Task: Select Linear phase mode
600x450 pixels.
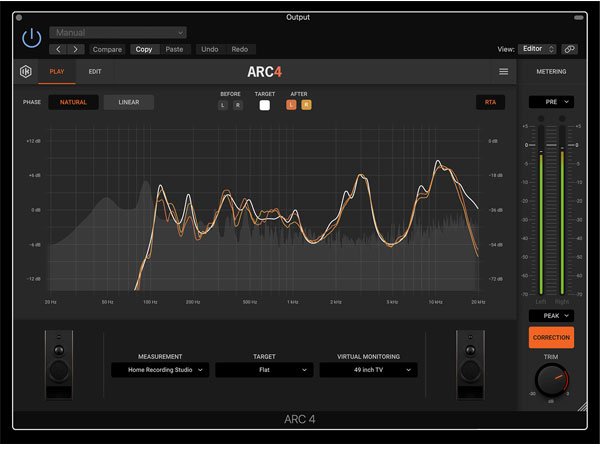Action: (x=129, y=102)
